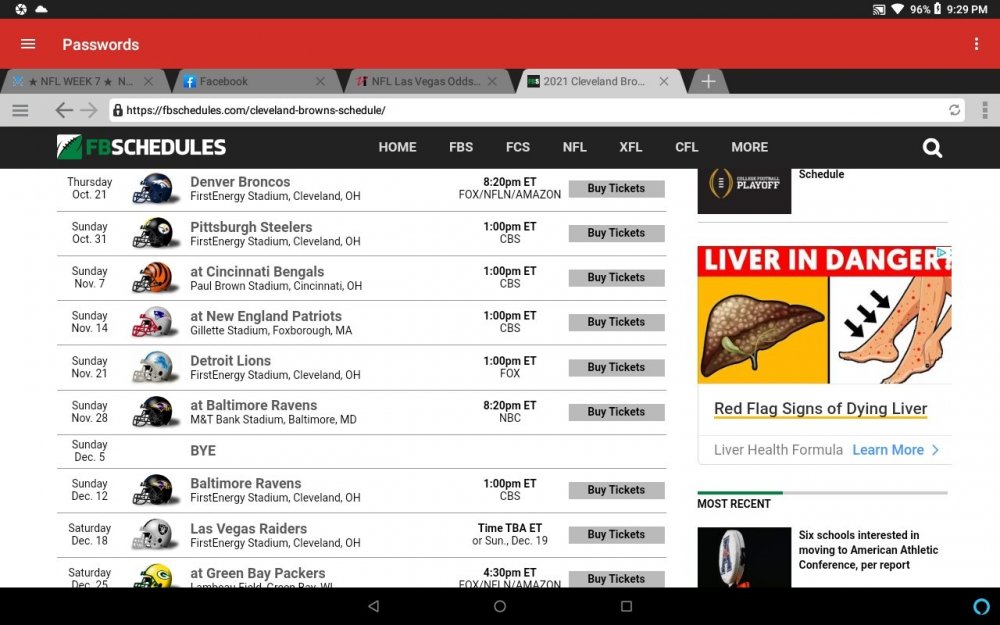Image resolution: width=1000 pixels, height=625 pixels.
Task: Buy Tickets for Pittsburgh Steelers game
Action: click(617, 233)
